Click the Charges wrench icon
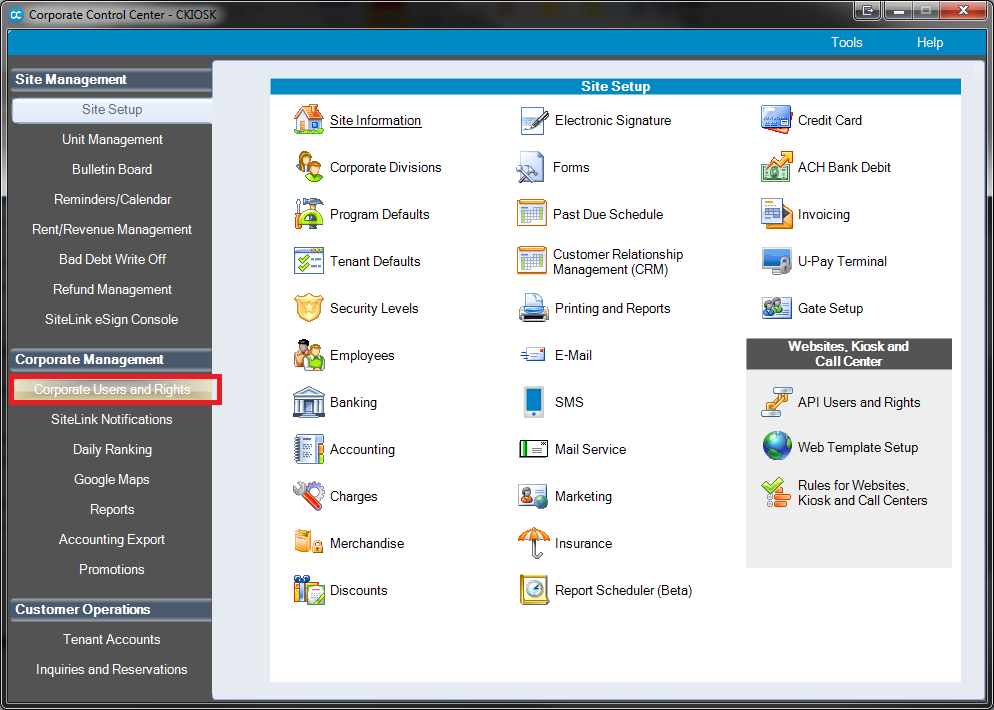 coord(309,496)
